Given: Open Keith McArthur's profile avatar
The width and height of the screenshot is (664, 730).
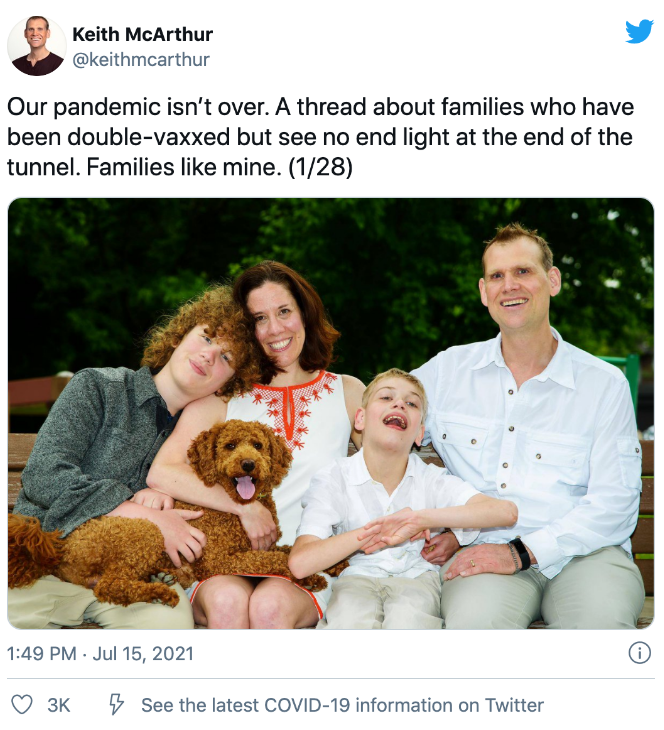Looking at the screenshot, I should (x=37, y=46).
